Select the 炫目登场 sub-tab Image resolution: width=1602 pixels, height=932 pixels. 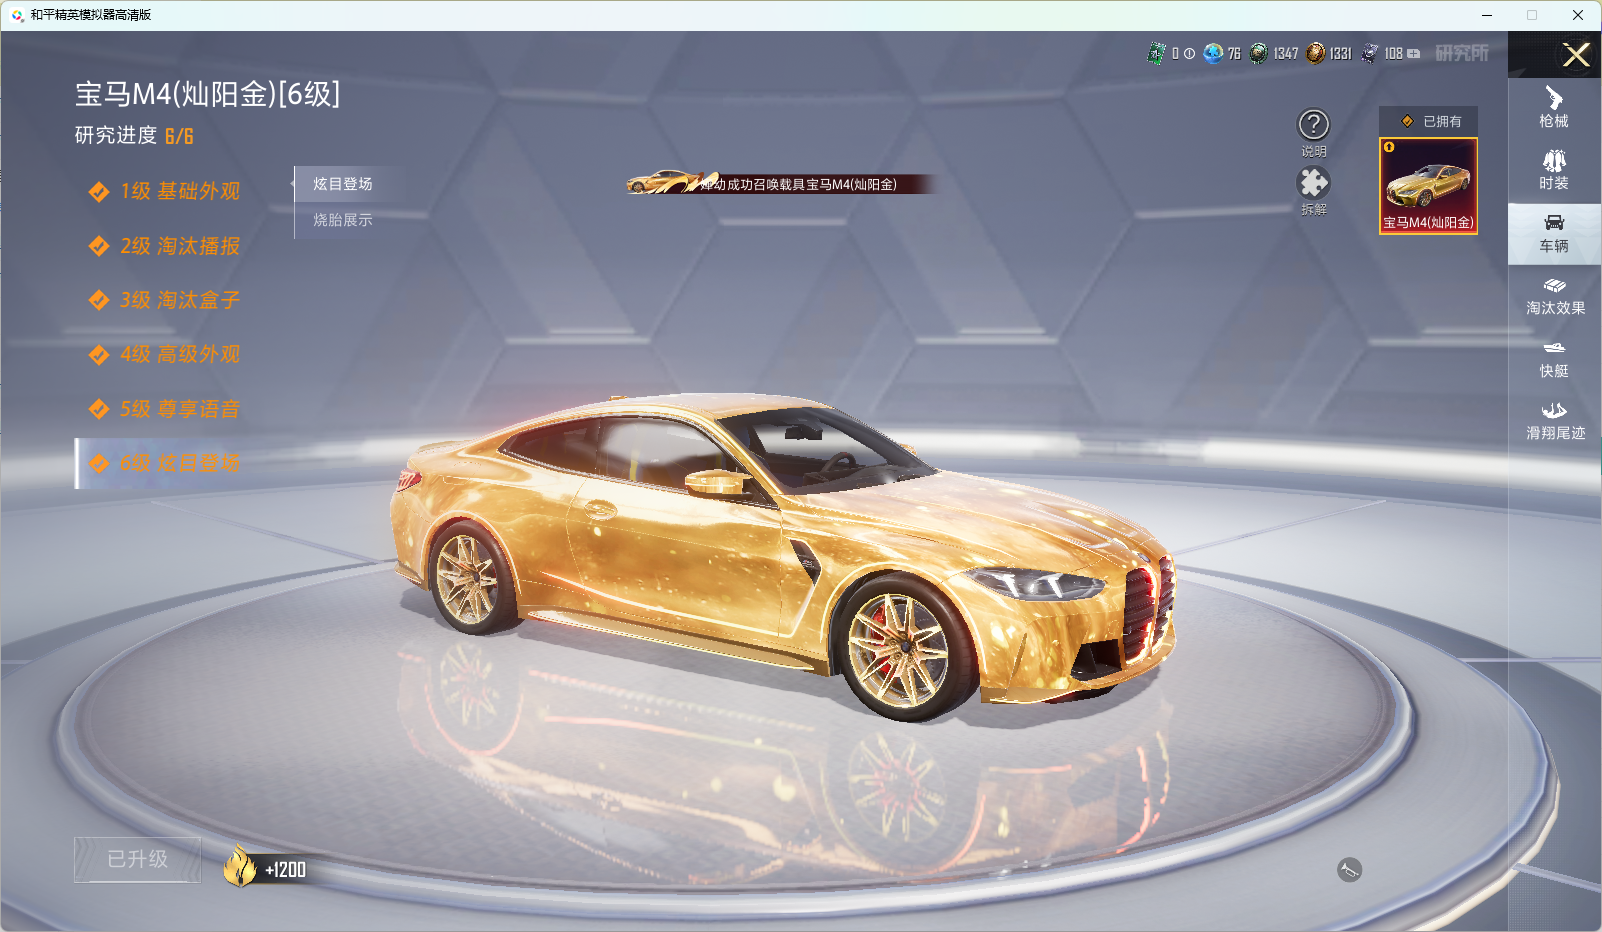point(343,184)
